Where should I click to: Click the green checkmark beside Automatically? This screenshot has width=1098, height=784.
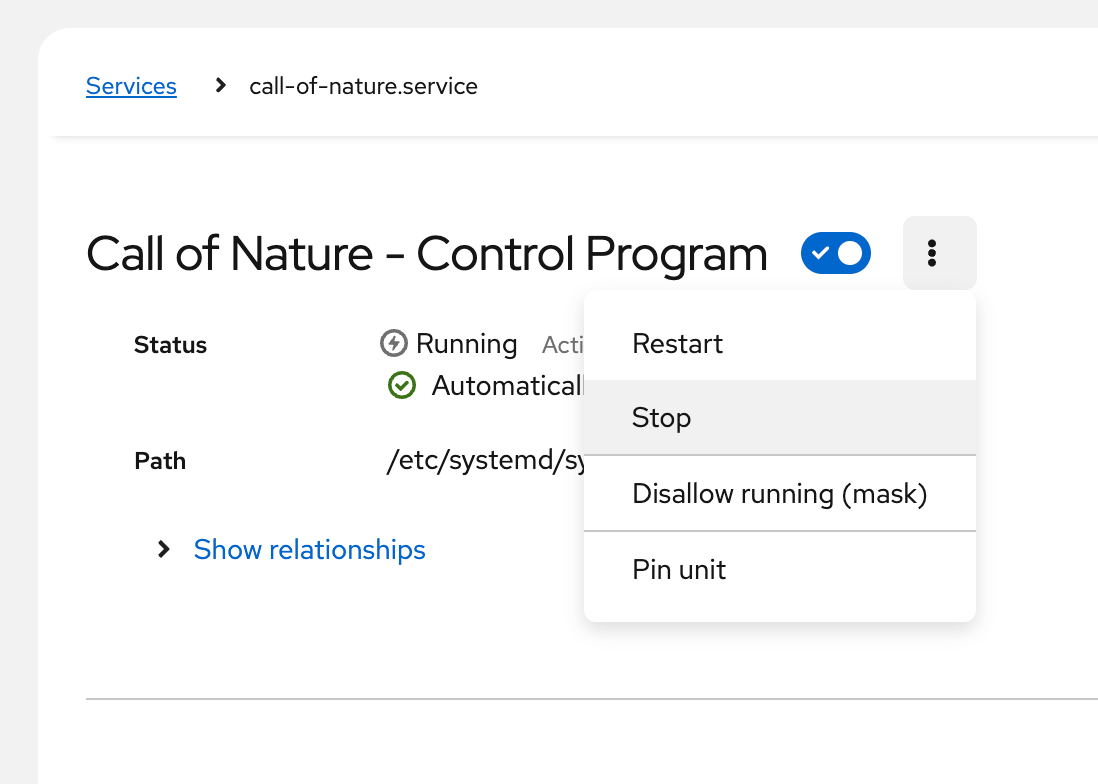(401, 385)
